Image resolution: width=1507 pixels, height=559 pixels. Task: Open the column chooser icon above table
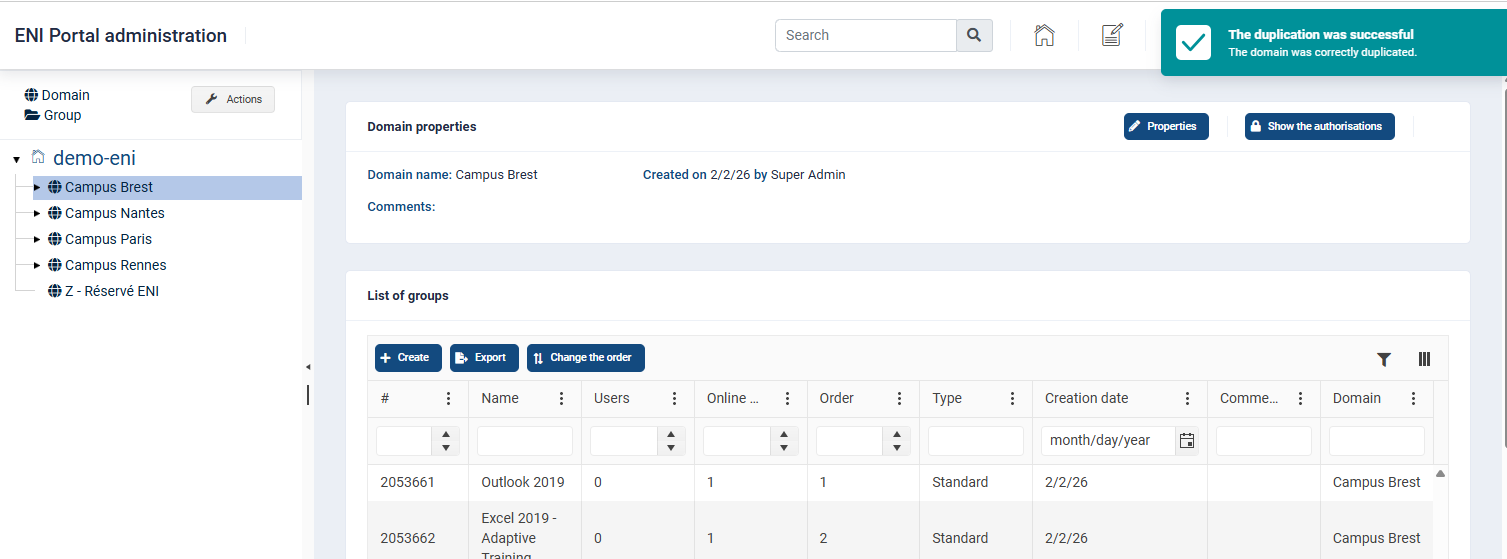pyautogui.click(x=1424, y=359)
